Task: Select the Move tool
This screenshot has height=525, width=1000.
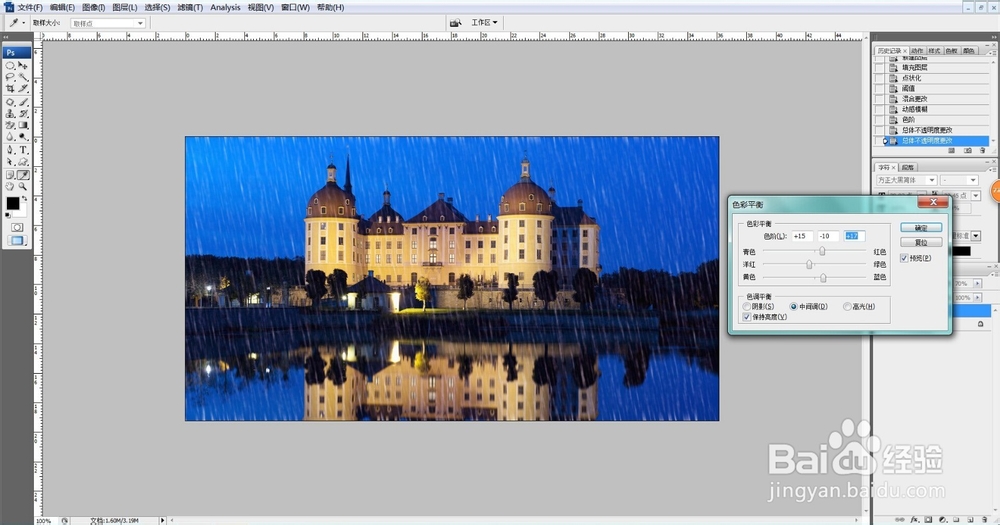Action: click(23, 66)
